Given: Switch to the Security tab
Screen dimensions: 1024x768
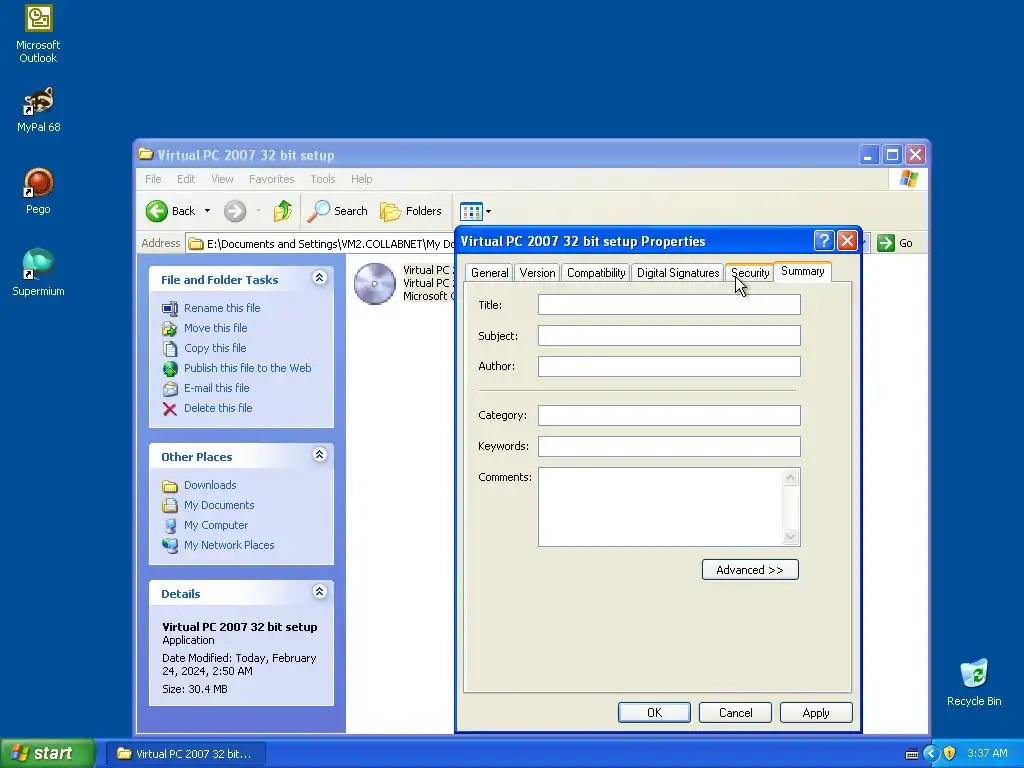Looking at the screenshot, I should click(x=750, y=273).
